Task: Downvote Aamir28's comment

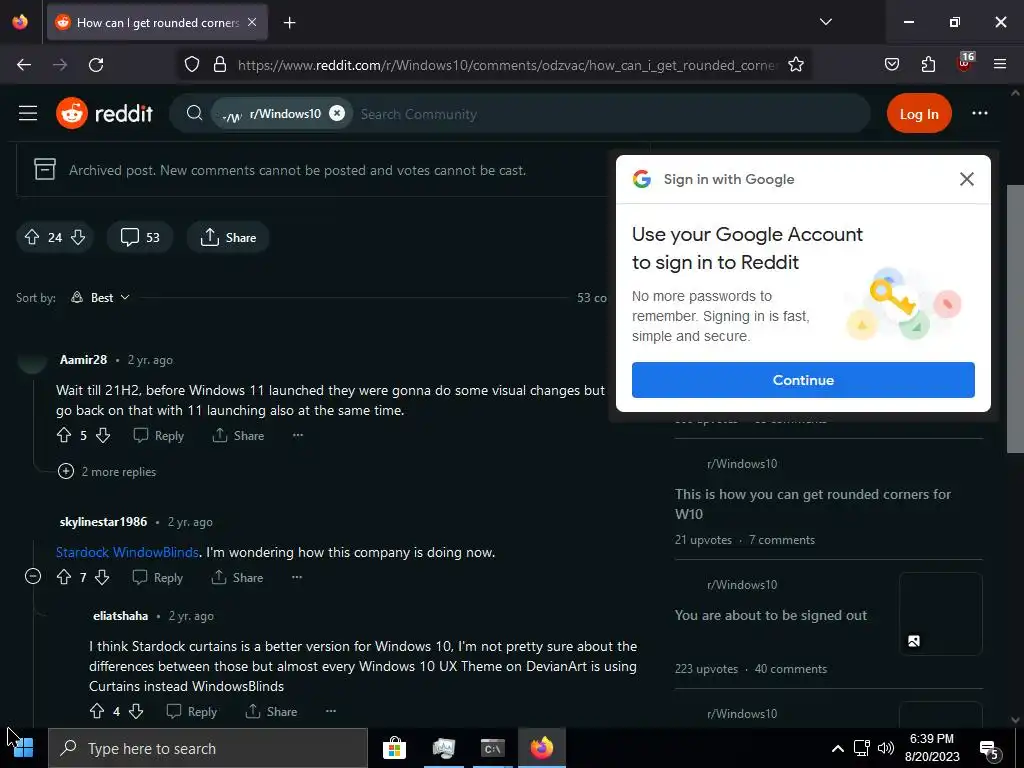Action: click(103, 435)
